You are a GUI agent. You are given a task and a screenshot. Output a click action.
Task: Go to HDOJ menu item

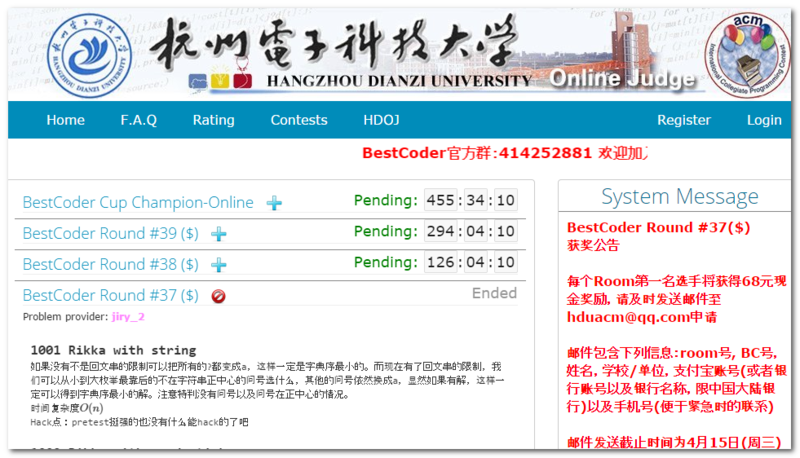coord(381,120)
